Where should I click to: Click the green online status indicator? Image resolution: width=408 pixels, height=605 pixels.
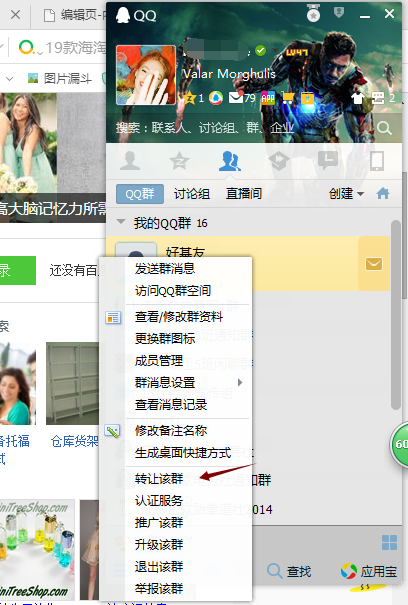tap(261, 50)
